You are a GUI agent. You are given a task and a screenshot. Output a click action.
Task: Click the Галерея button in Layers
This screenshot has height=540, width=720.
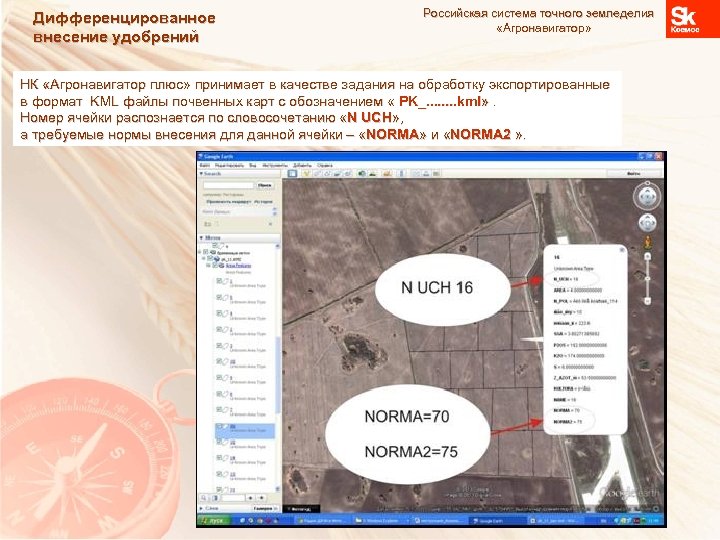(265, 508)
